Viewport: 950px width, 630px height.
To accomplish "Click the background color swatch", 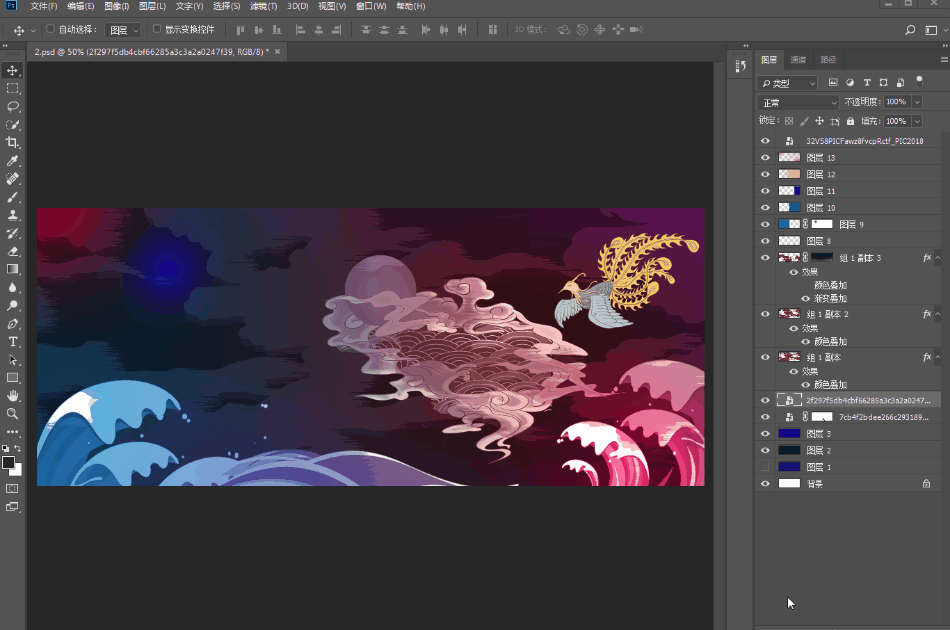I will pos(18,471).
